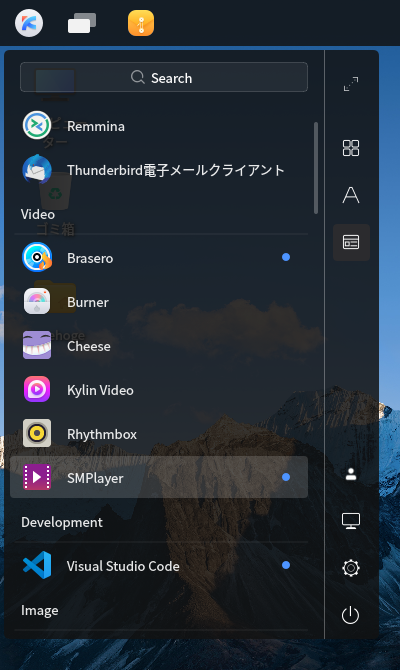Select the Image category header
This screenshot has height=670, width=400.
pyautogui.click(x=40, y=610)
